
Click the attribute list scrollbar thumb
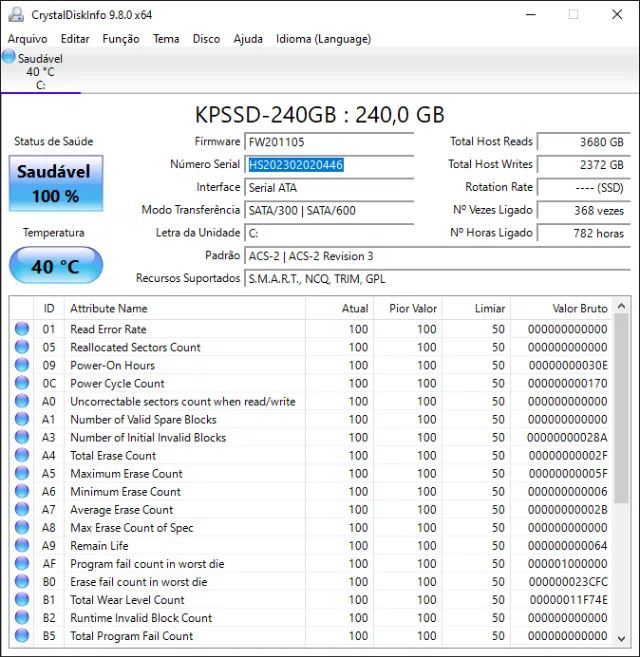click(x=622, y=409)
